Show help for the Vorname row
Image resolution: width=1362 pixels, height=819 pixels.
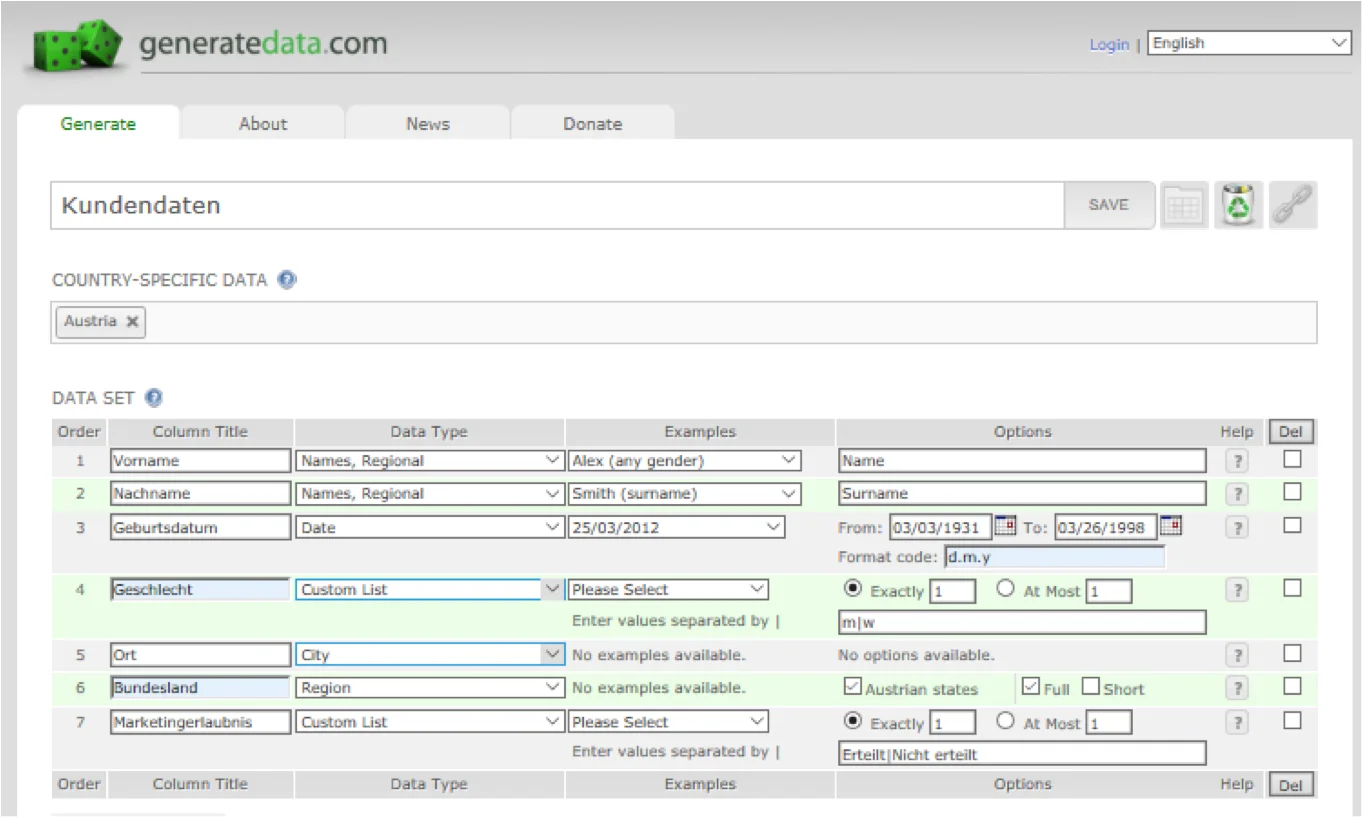pyautogui.click(x=1237, y=461)
